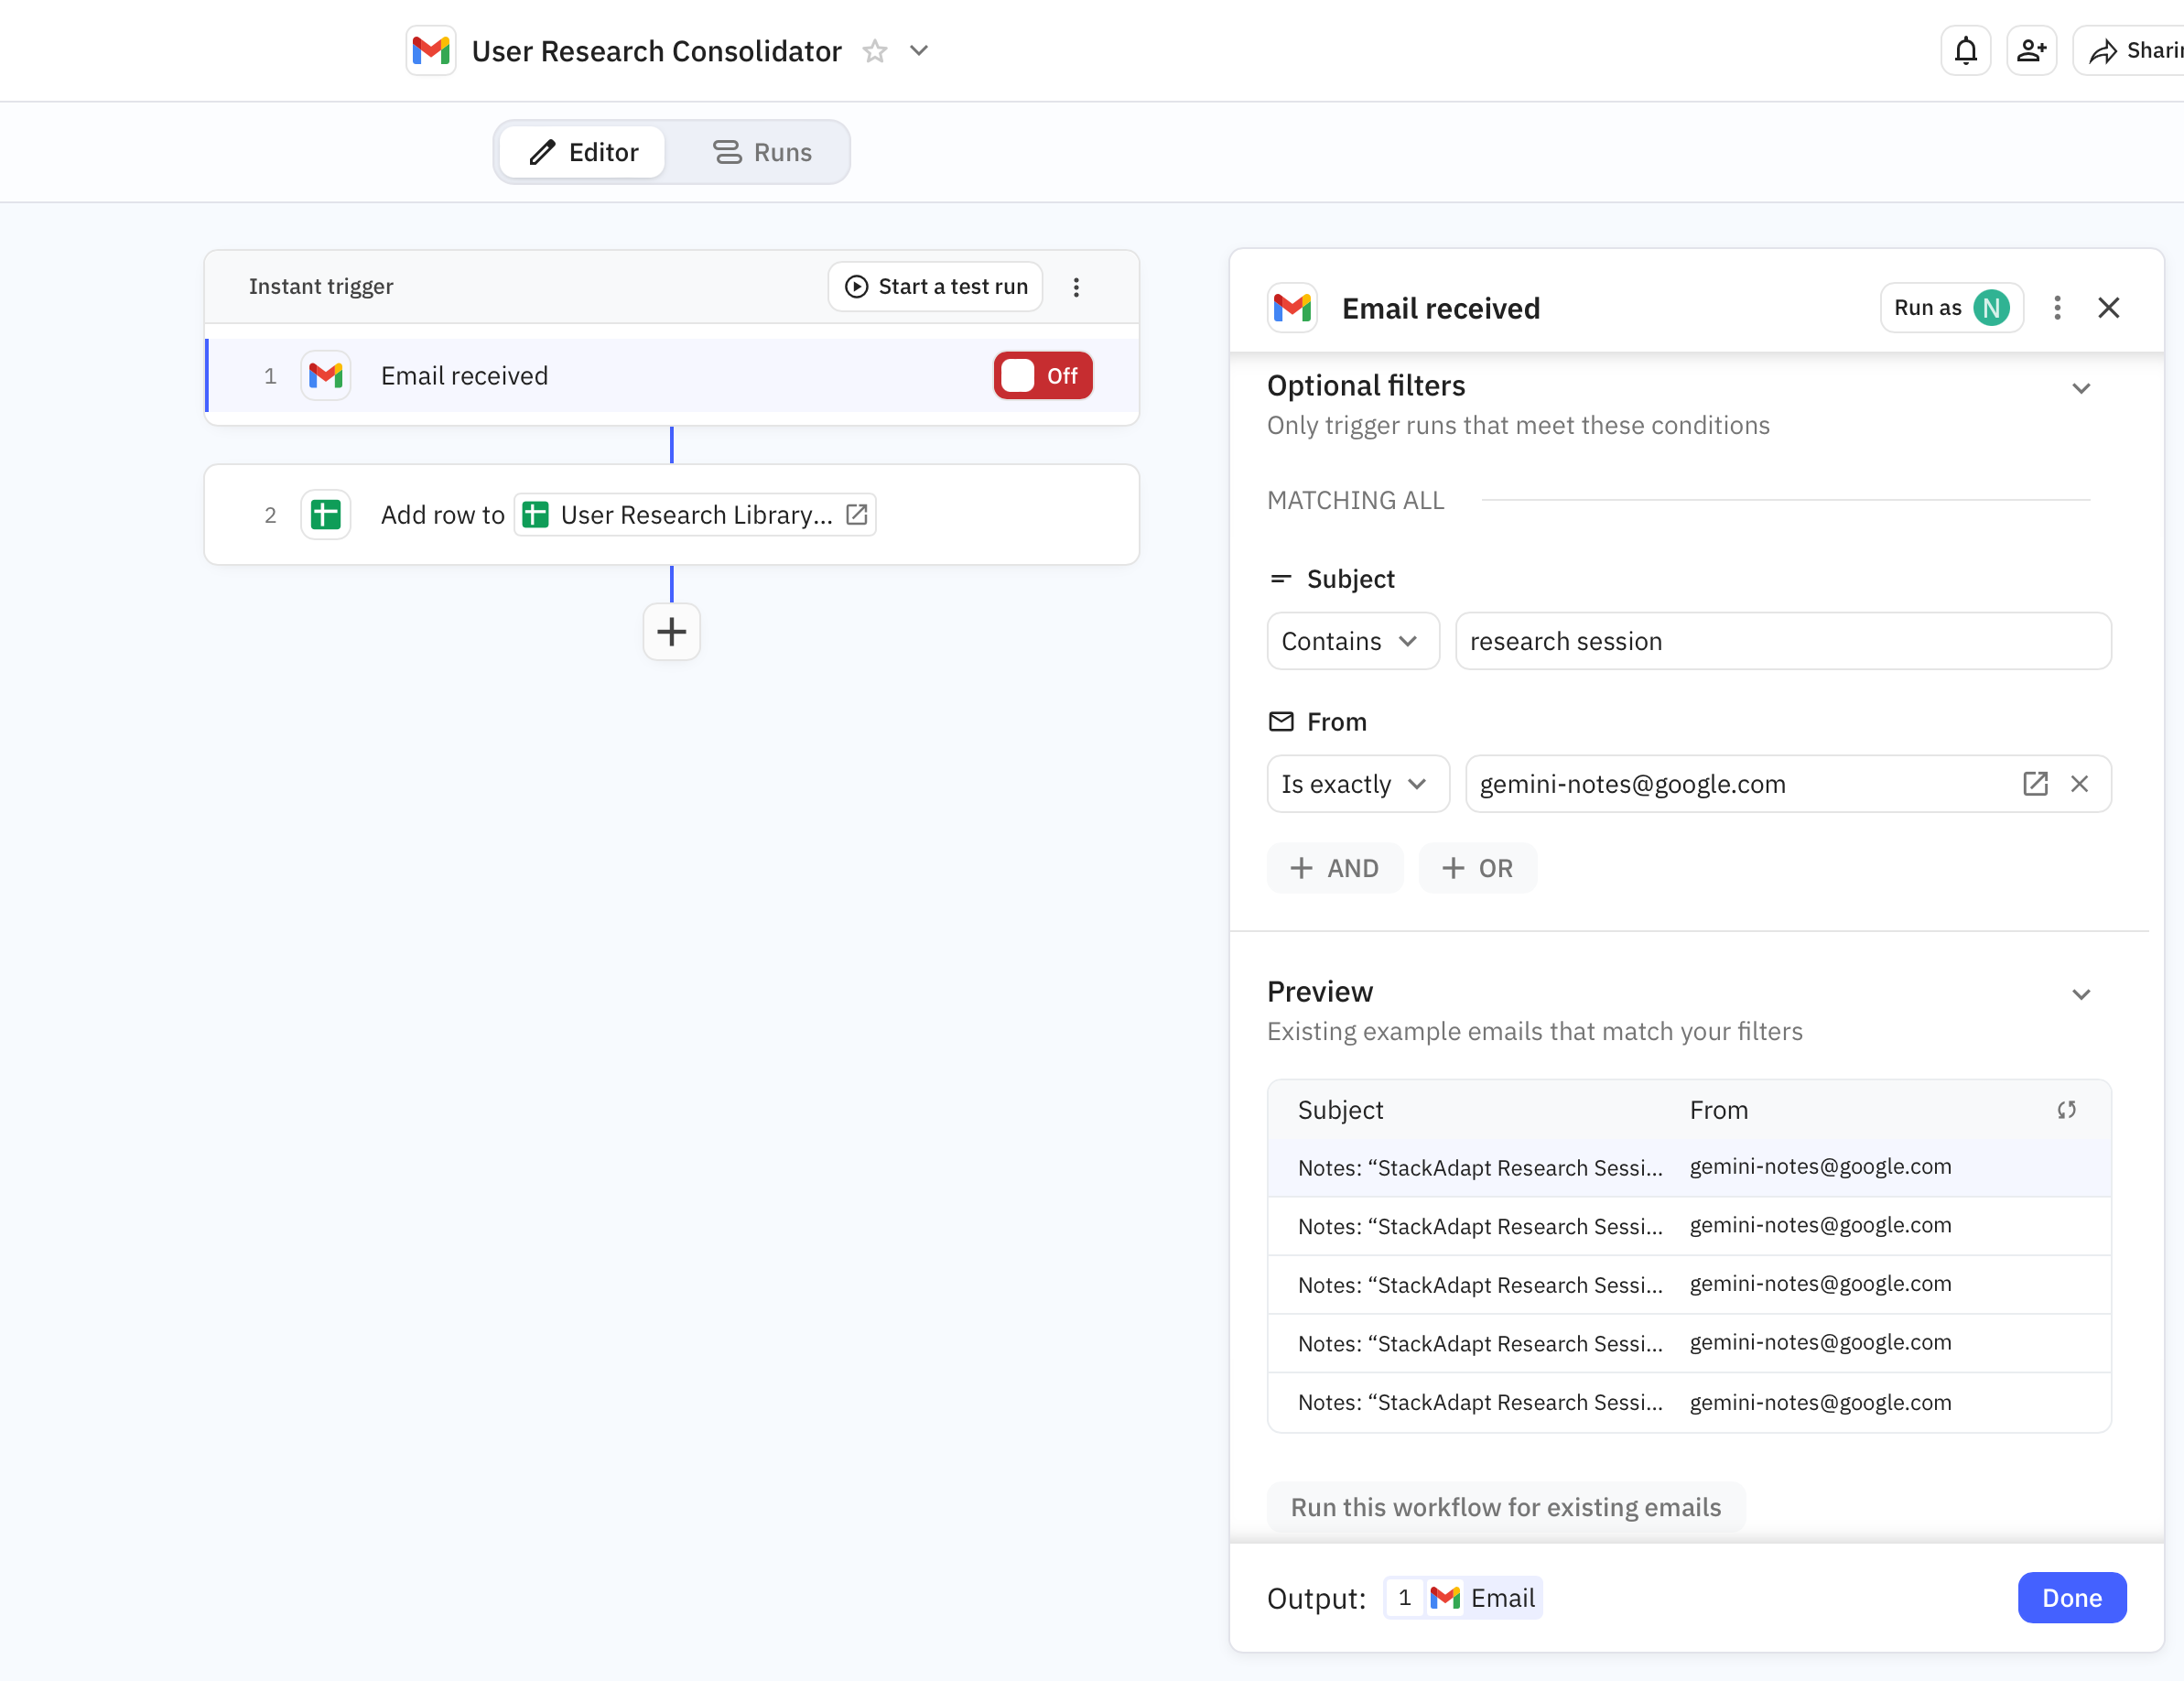This screenshot has height=1681, width=2184.
Task: Collapse the Preview section
Action: [2081, 994]
